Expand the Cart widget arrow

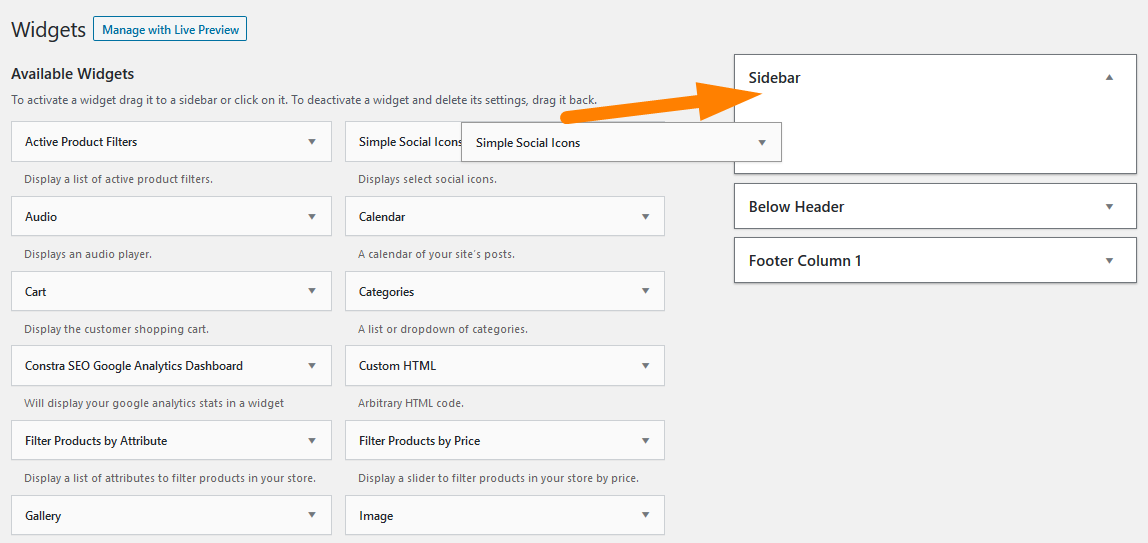[312, 291]
